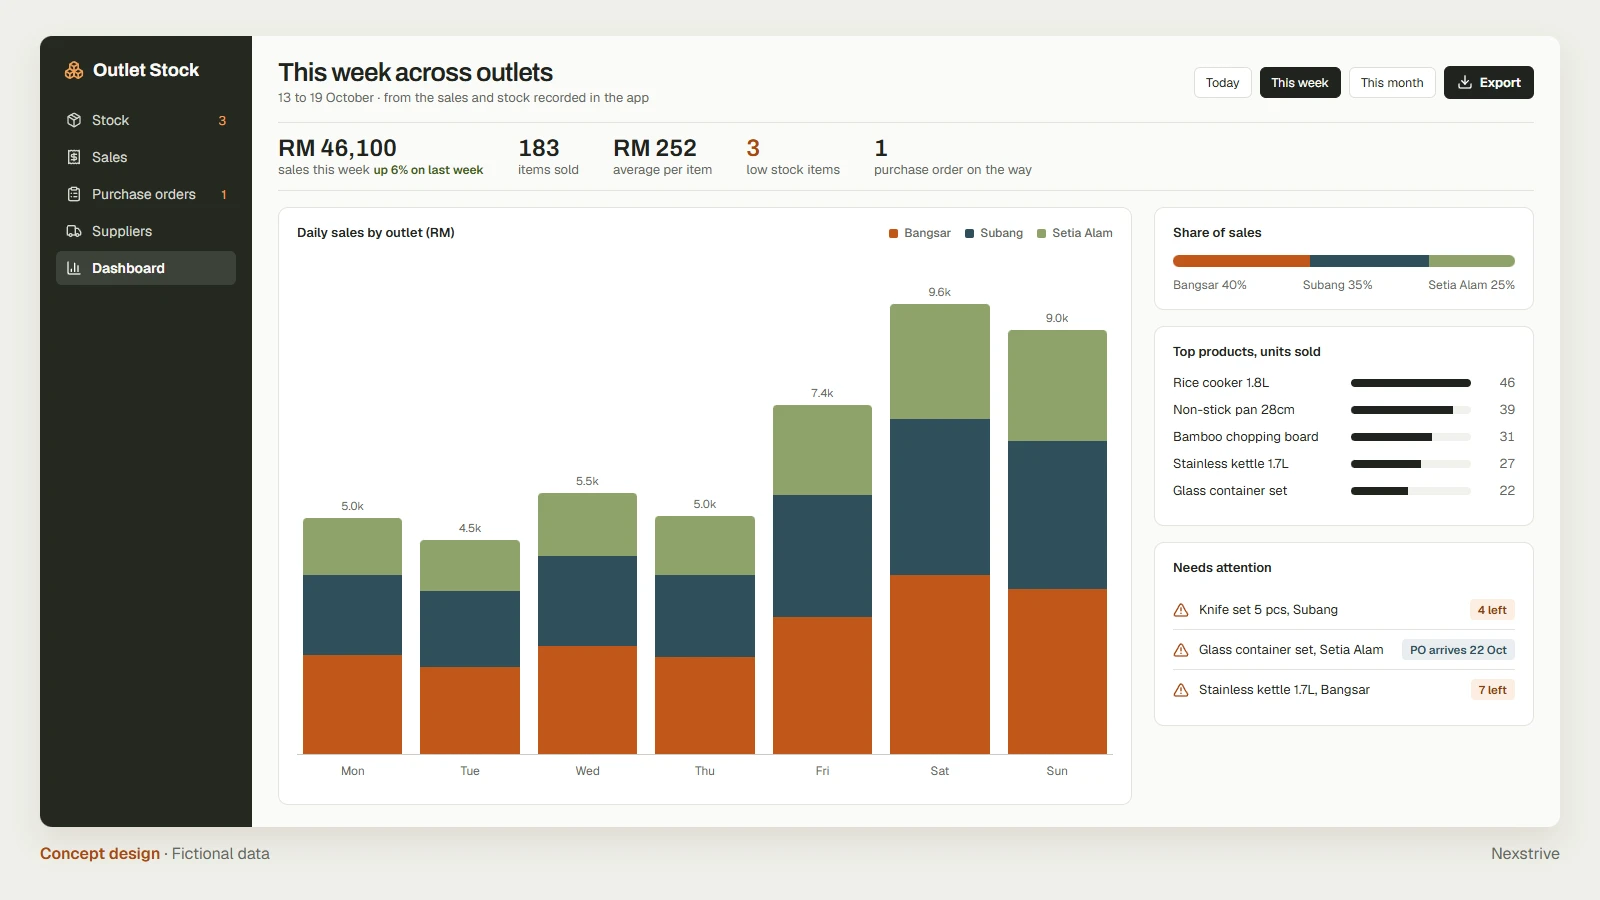Click the Setia Alam segment of share bar

(x=1472, y=261)
